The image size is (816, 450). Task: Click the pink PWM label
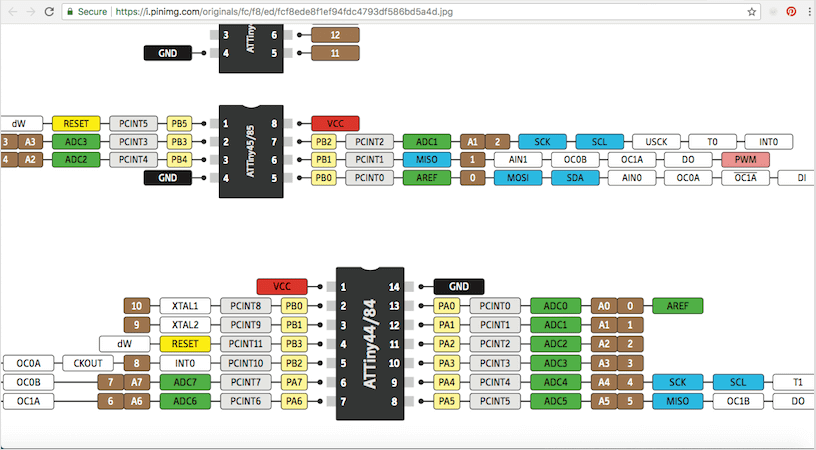[x=746, y=159]
